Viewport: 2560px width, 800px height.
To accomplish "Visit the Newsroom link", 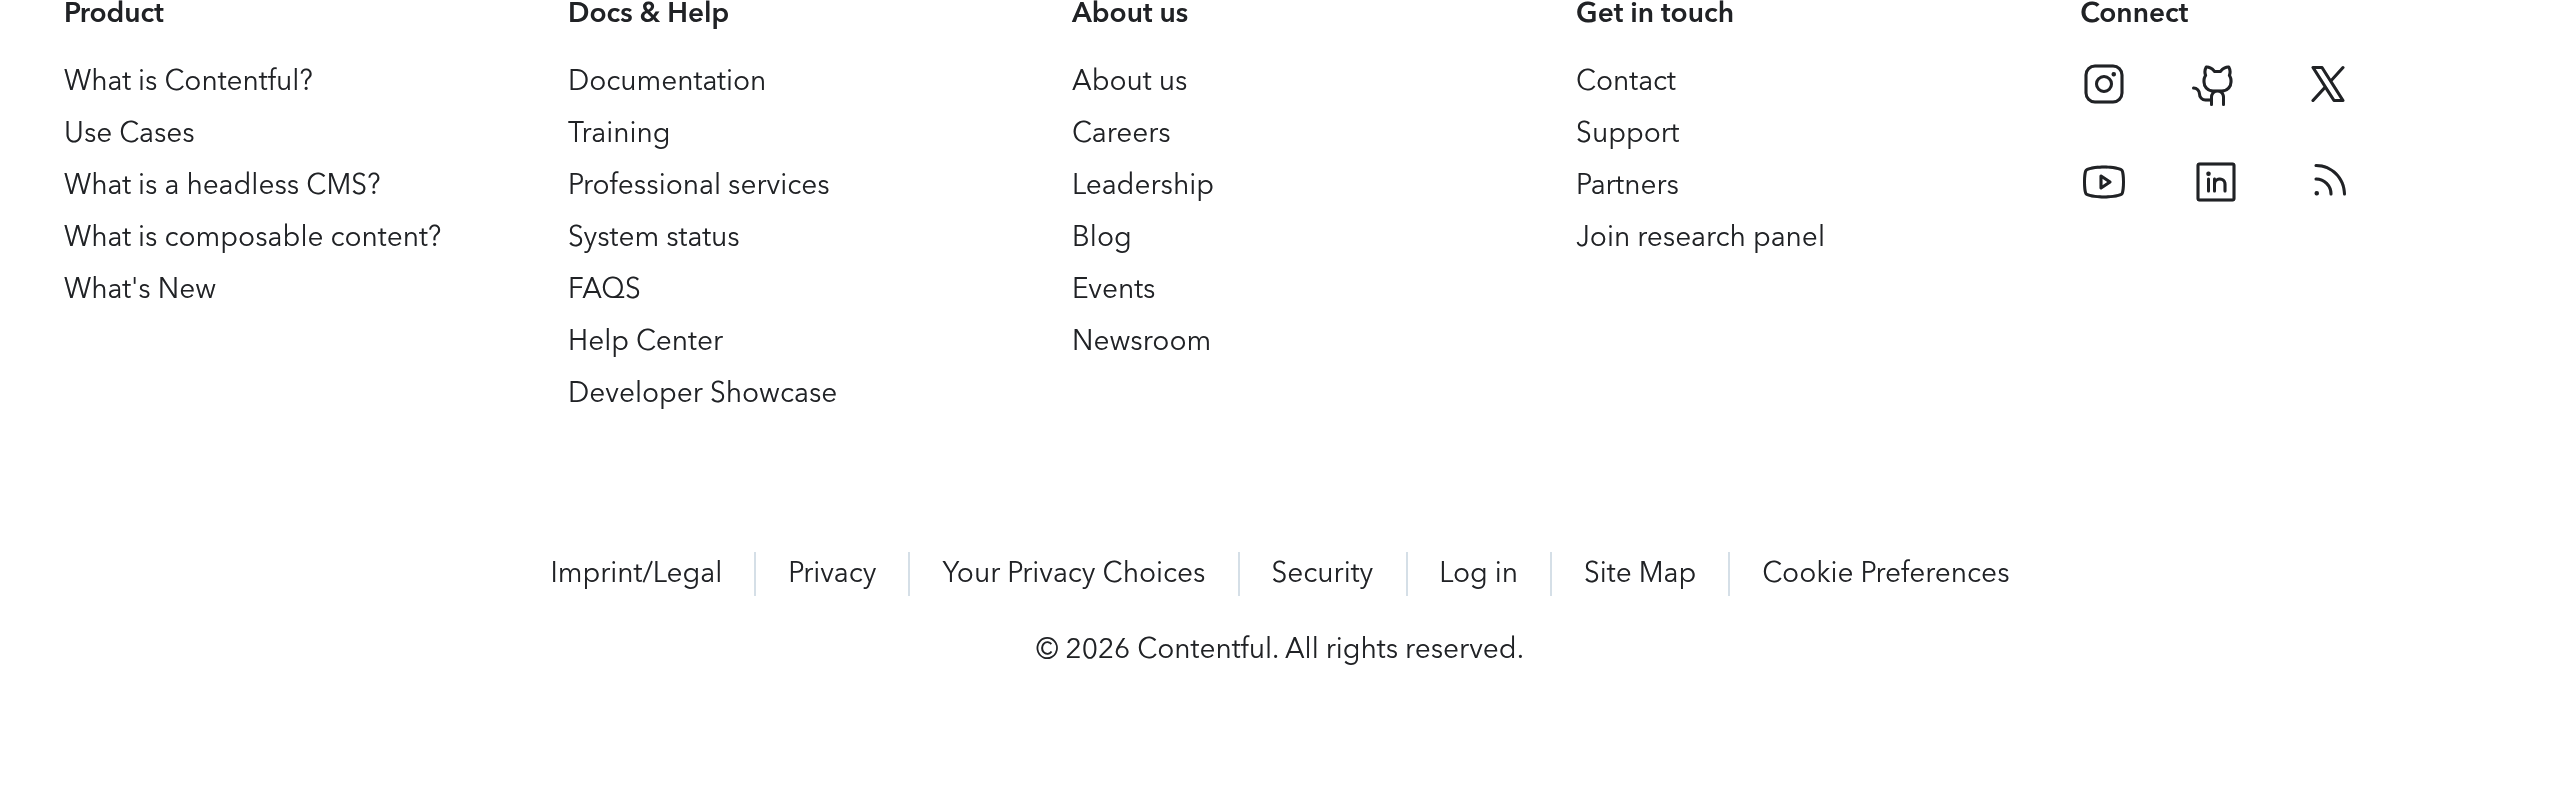I will (x=1140, y=341).
